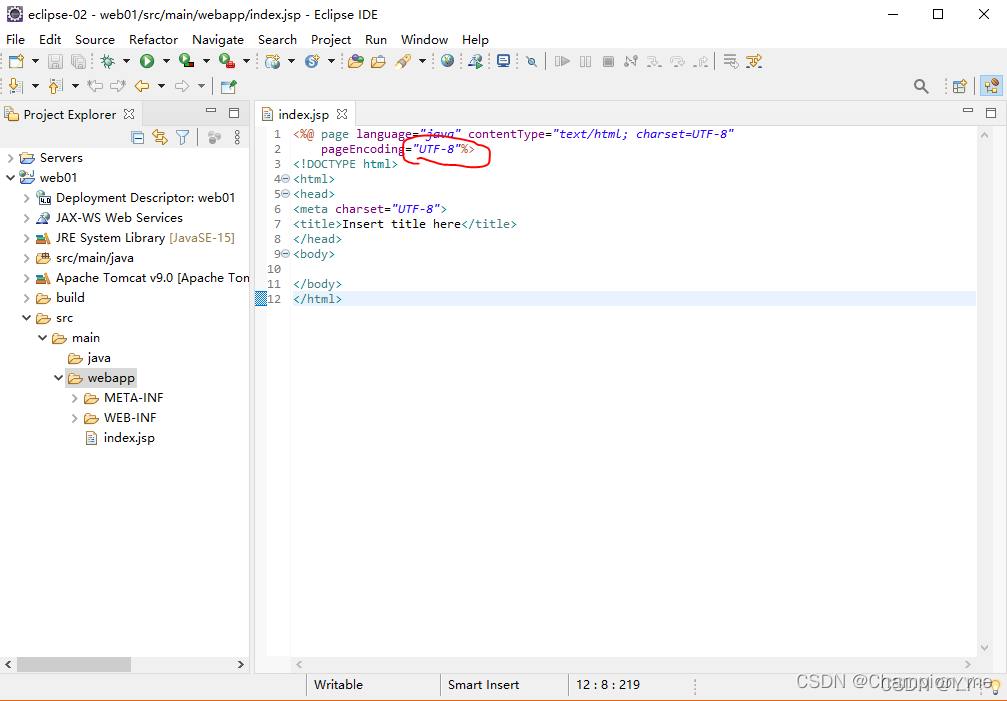Click the Open Perspective icon
The image size is (1007, 701).
[x=959, y=86]
